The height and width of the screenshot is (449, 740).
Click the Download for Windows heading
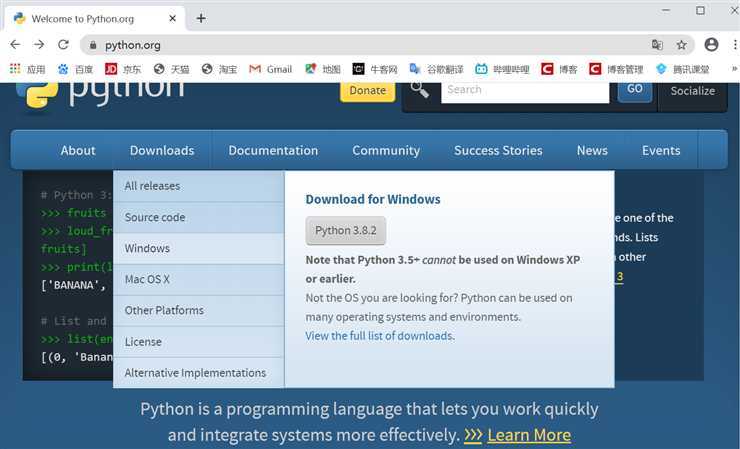coord(373,199)
